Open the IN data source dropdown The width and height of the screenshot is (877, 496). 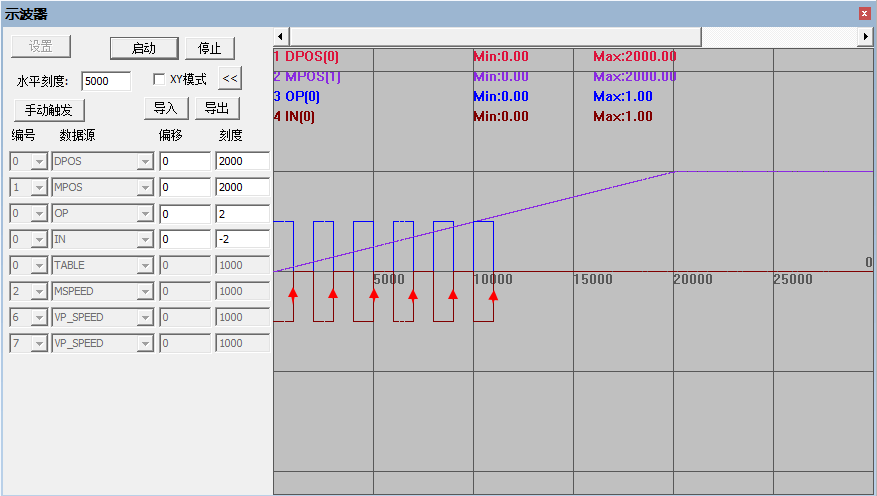[x=145, y=239]
